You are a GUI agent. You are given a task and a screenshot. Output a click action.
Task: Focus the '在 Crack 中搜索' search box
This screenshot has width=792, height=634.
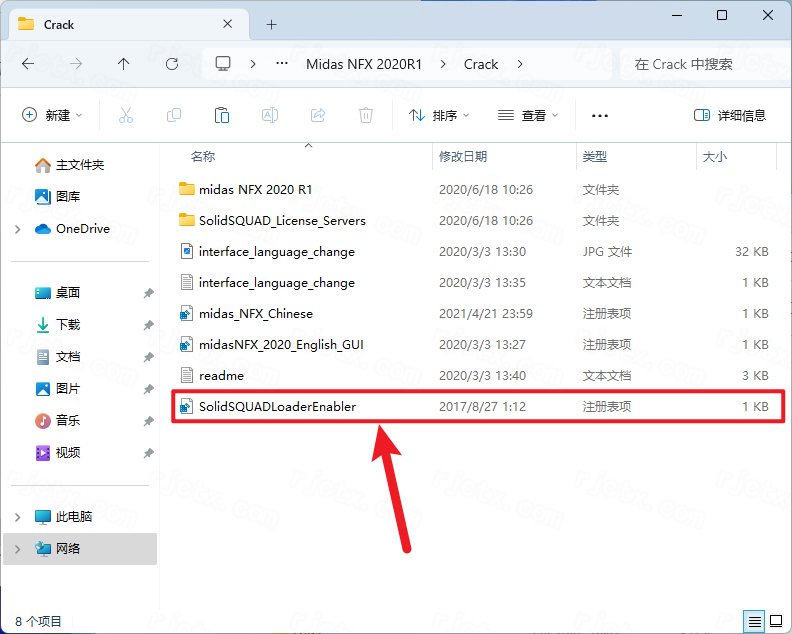tap(705, 64)
